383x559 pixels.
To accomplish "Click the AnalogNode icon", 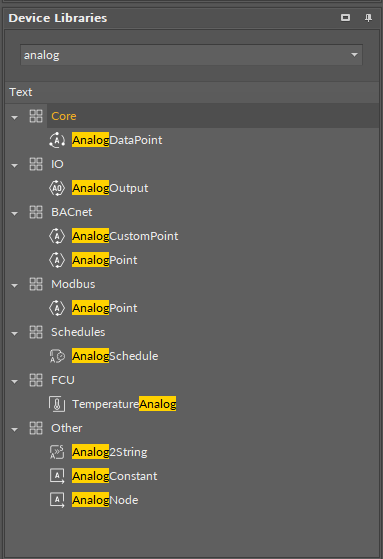I will (57, 500).
